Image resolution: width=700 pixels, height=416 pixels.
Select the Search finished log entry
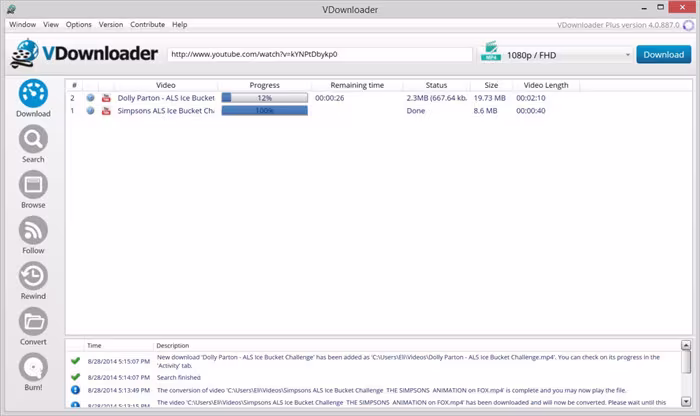tap(179, 378)
